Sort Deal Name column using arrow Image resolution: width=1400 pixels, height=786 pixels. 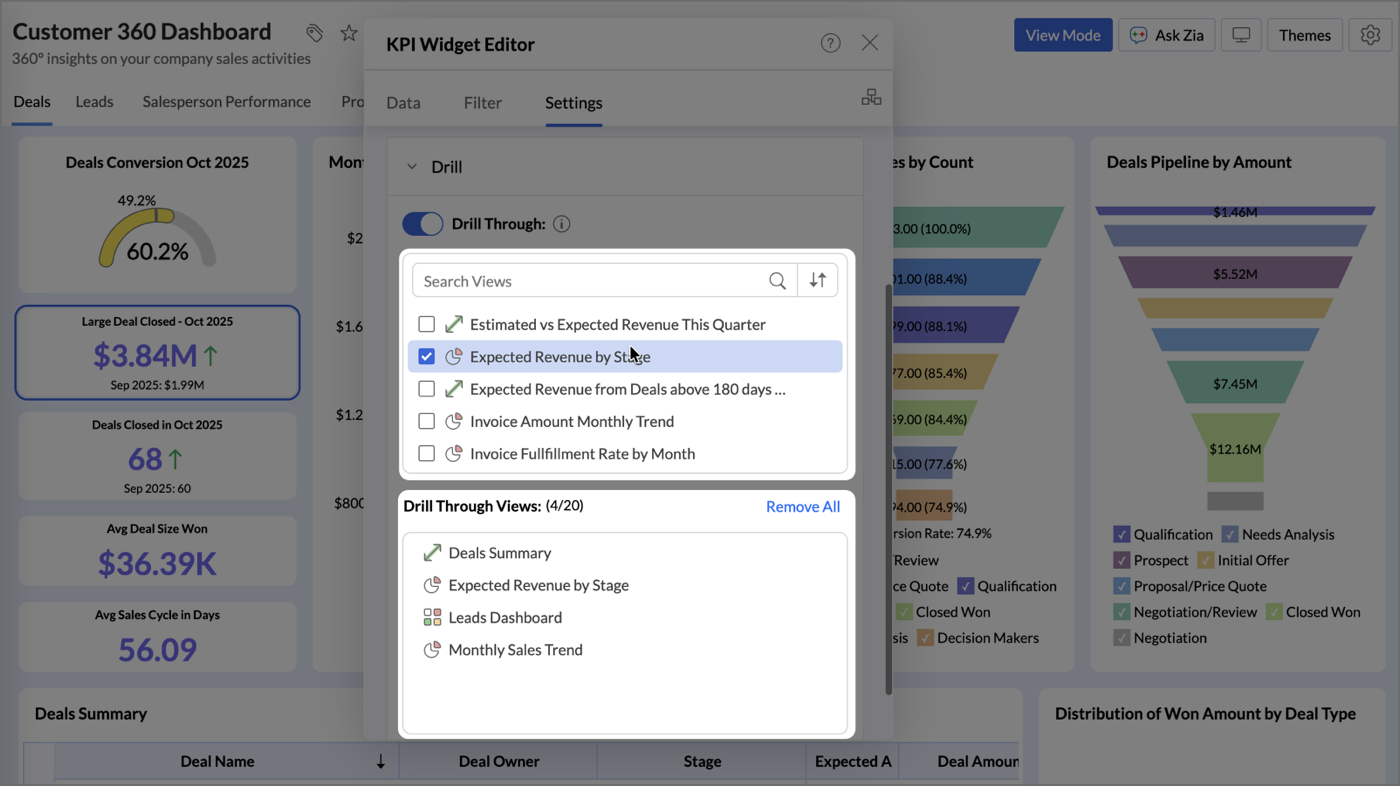[x=381, y=762]
